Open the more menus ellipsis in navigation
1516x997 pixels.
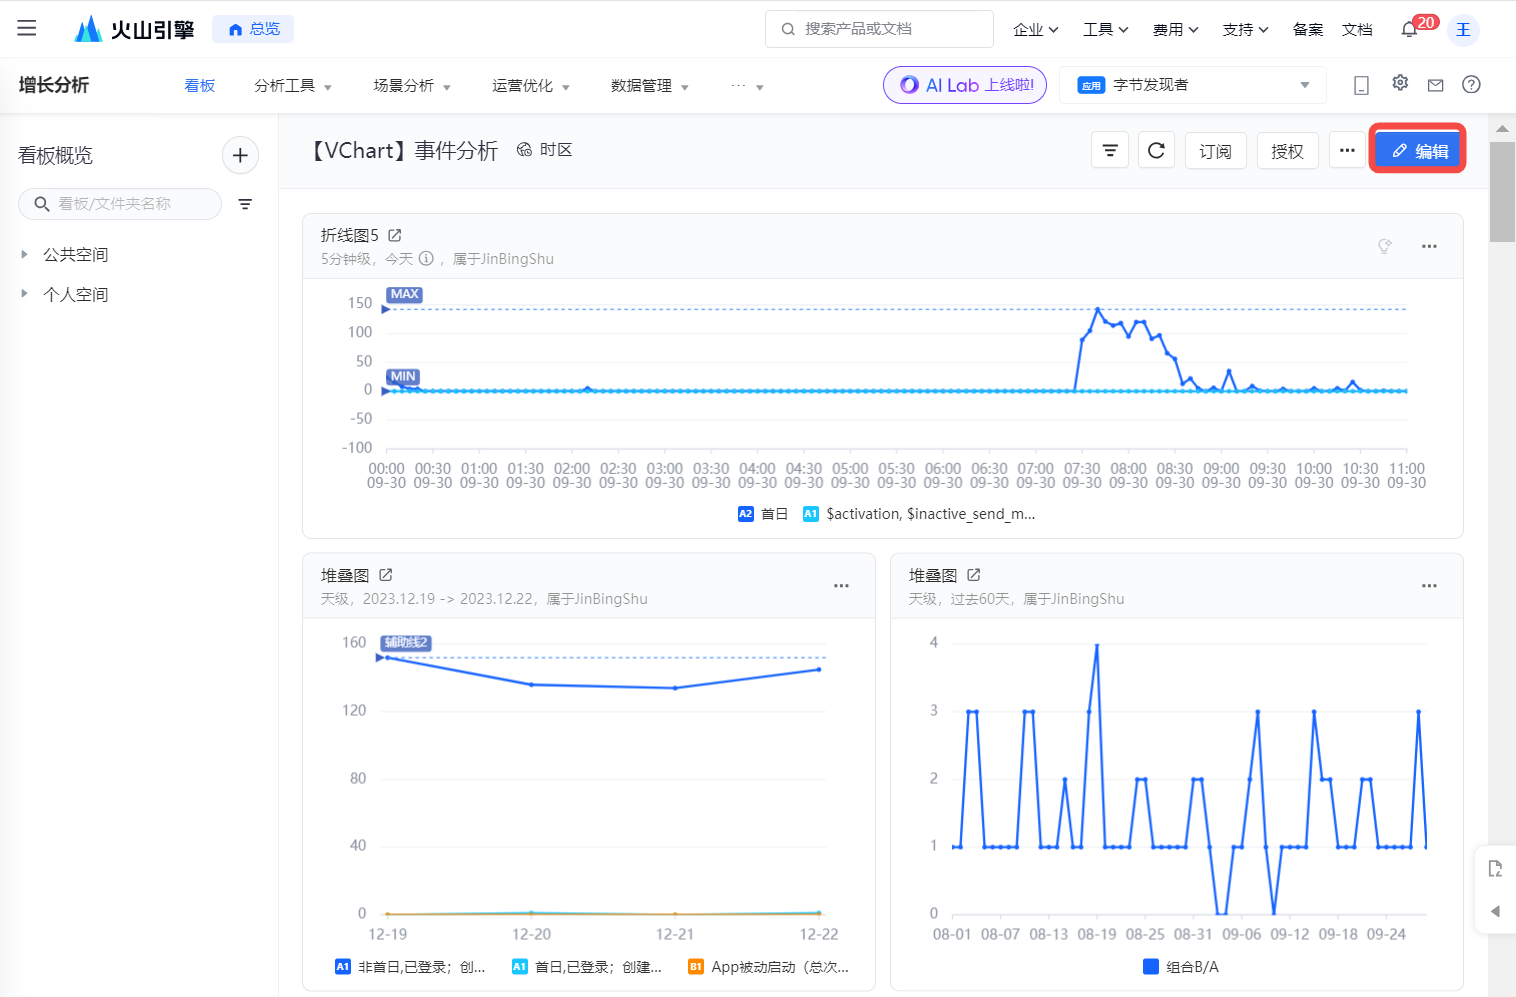(747, 86)
